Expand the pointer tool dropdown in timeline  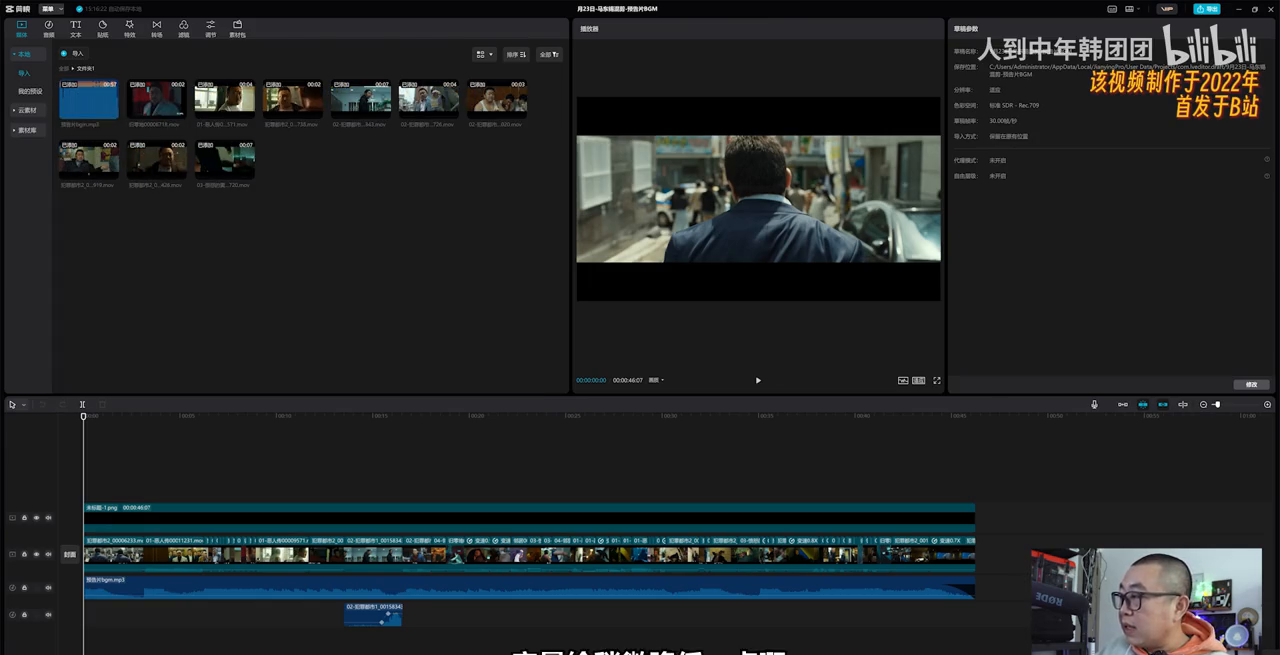point(23,405)
